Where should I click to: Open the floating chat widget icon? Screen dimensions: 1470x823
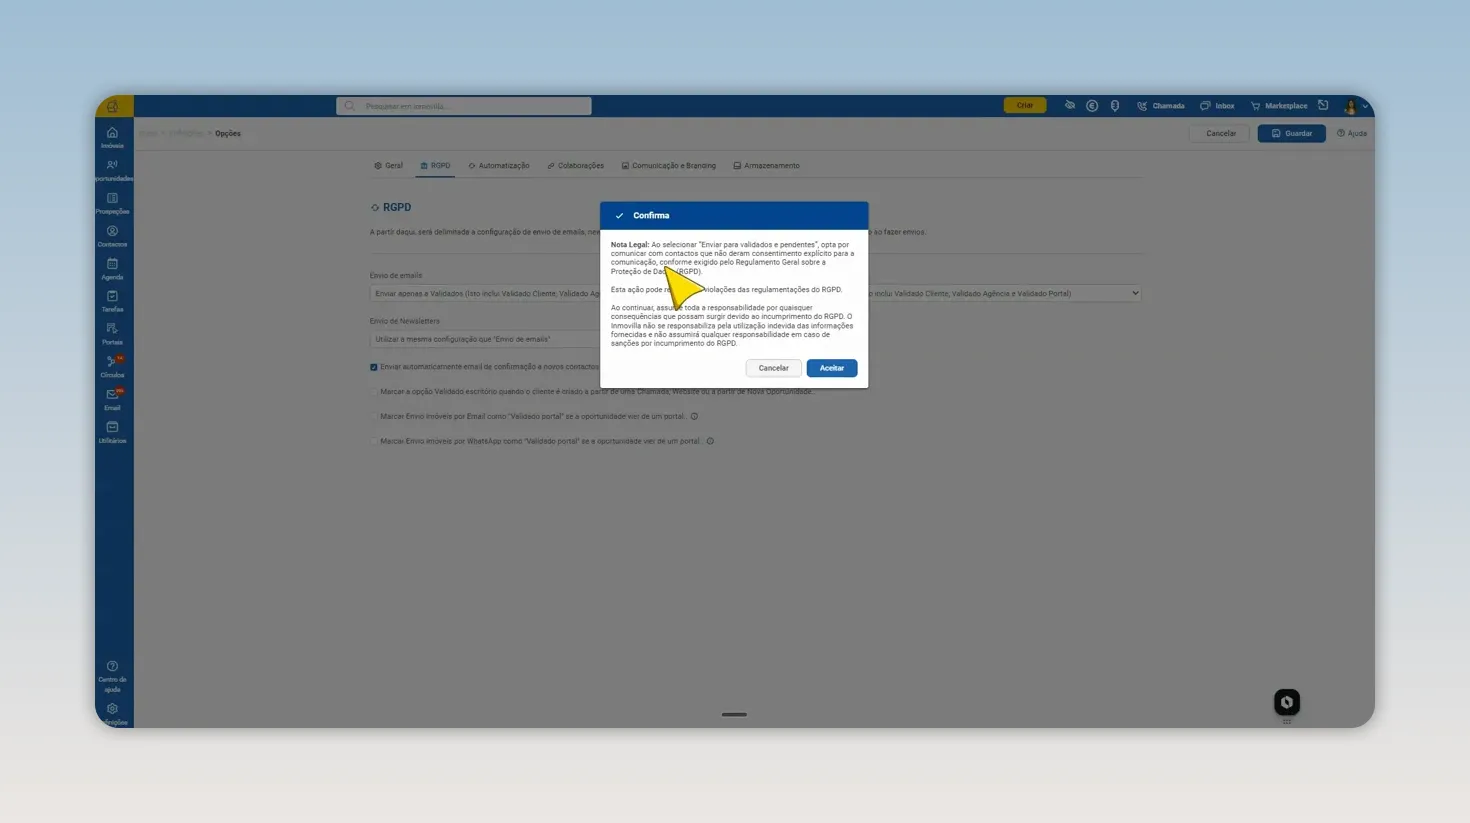tap(1287, 702)
